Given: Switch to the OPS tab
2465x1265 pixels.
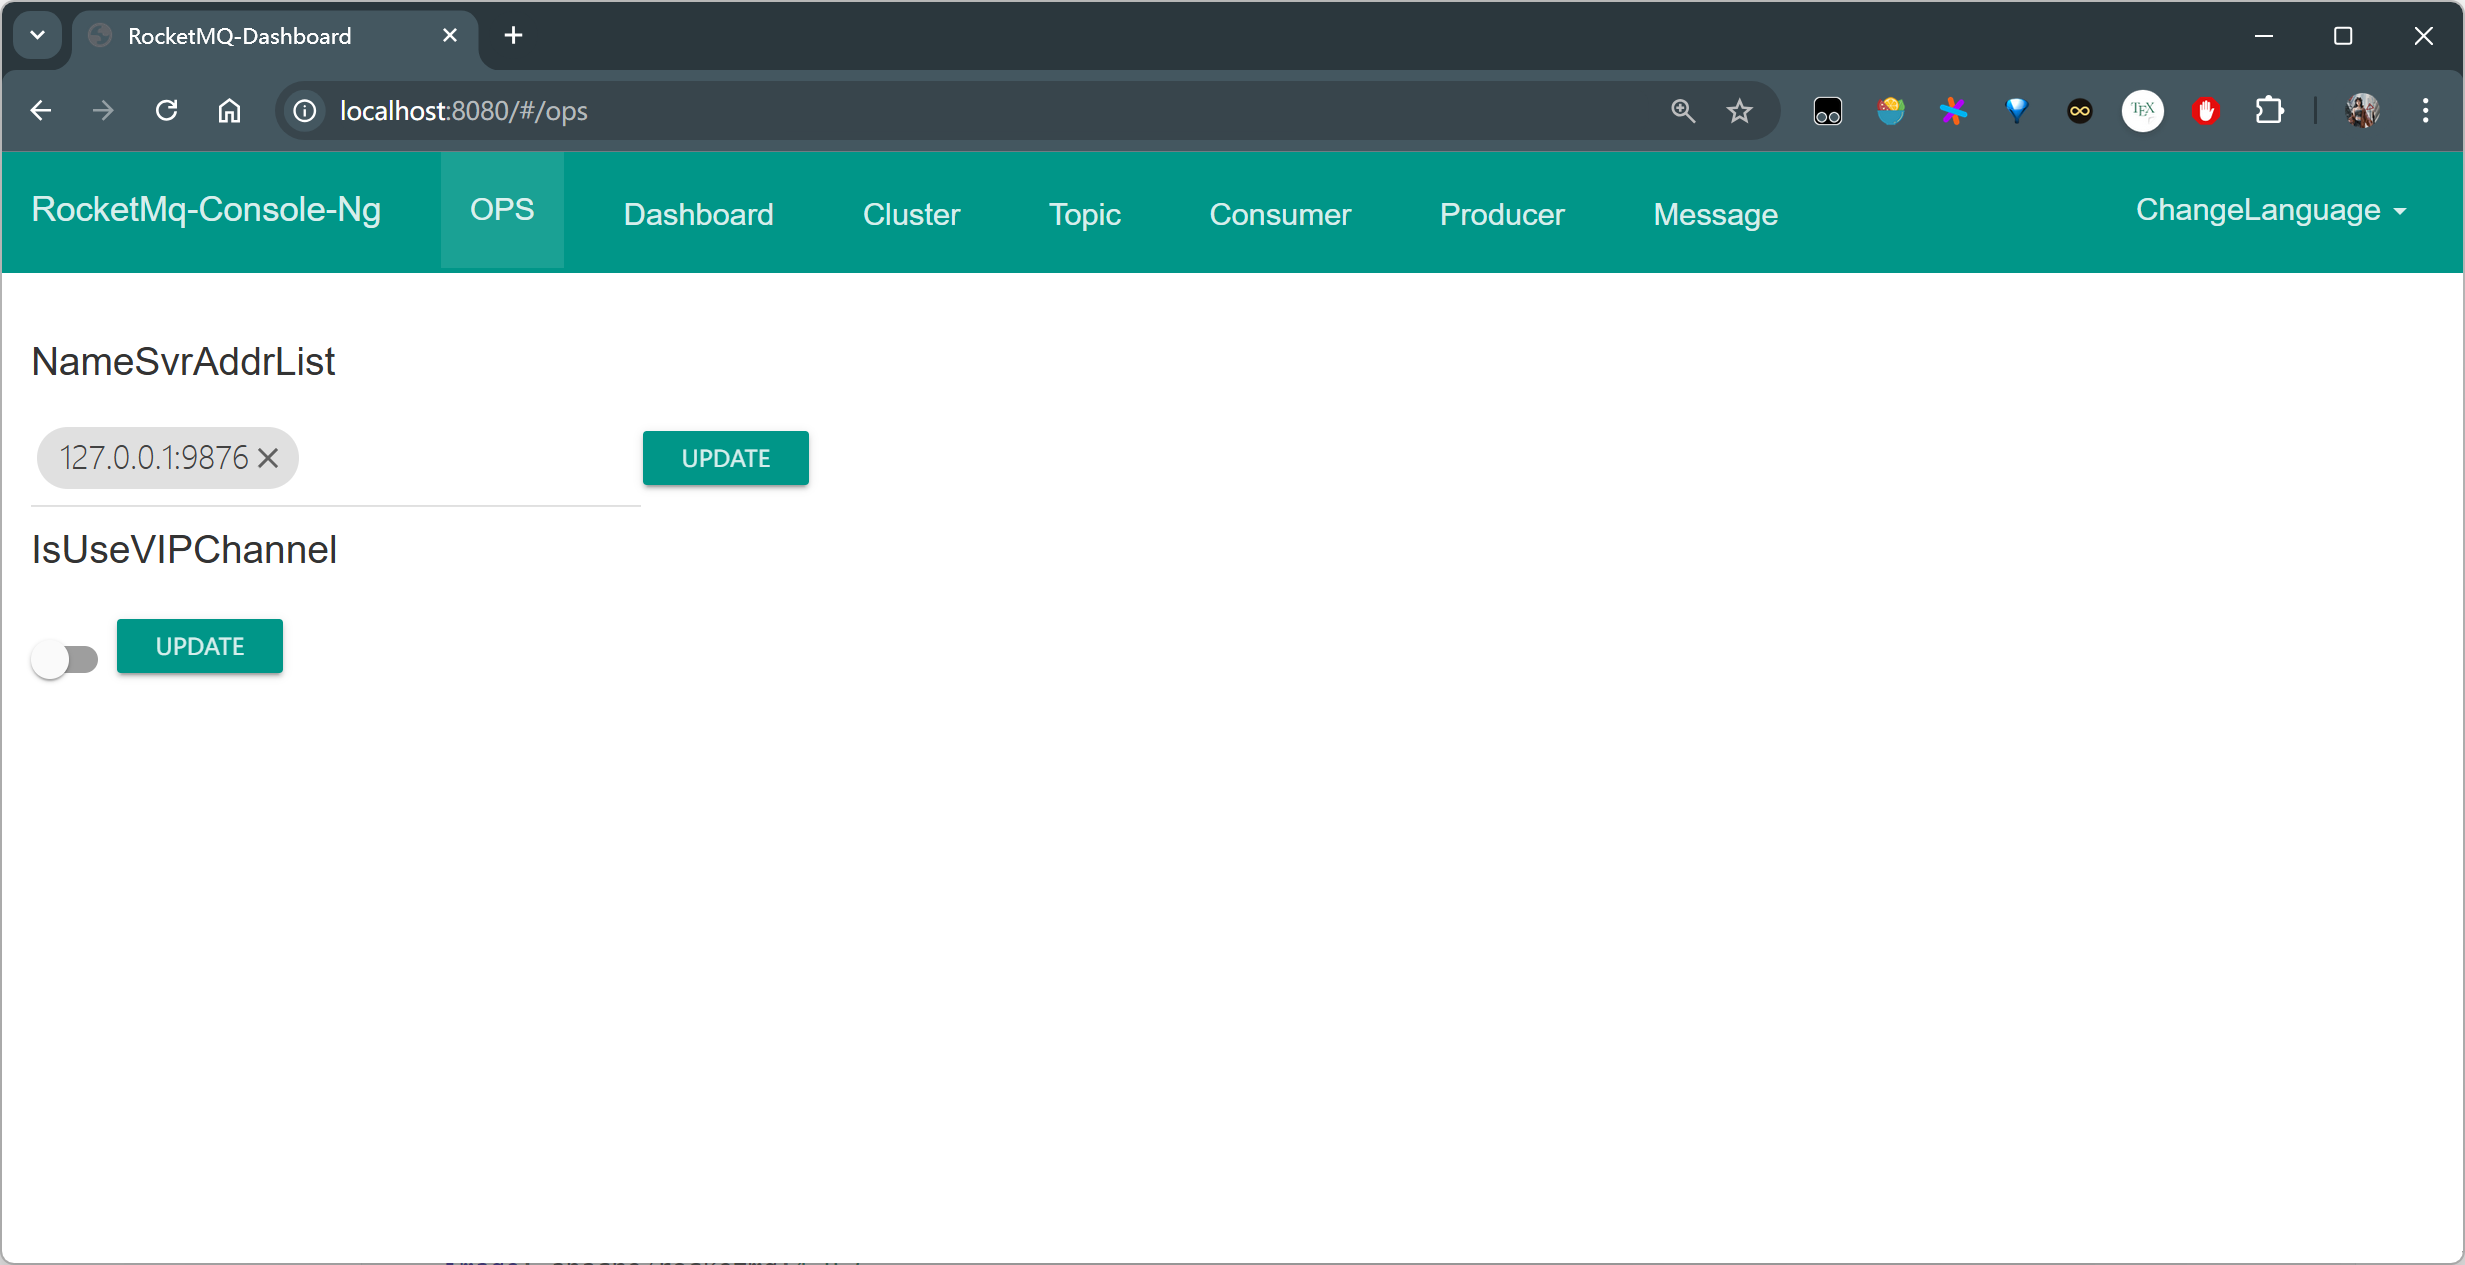Looking at the screenshot, I should [502, 210].
